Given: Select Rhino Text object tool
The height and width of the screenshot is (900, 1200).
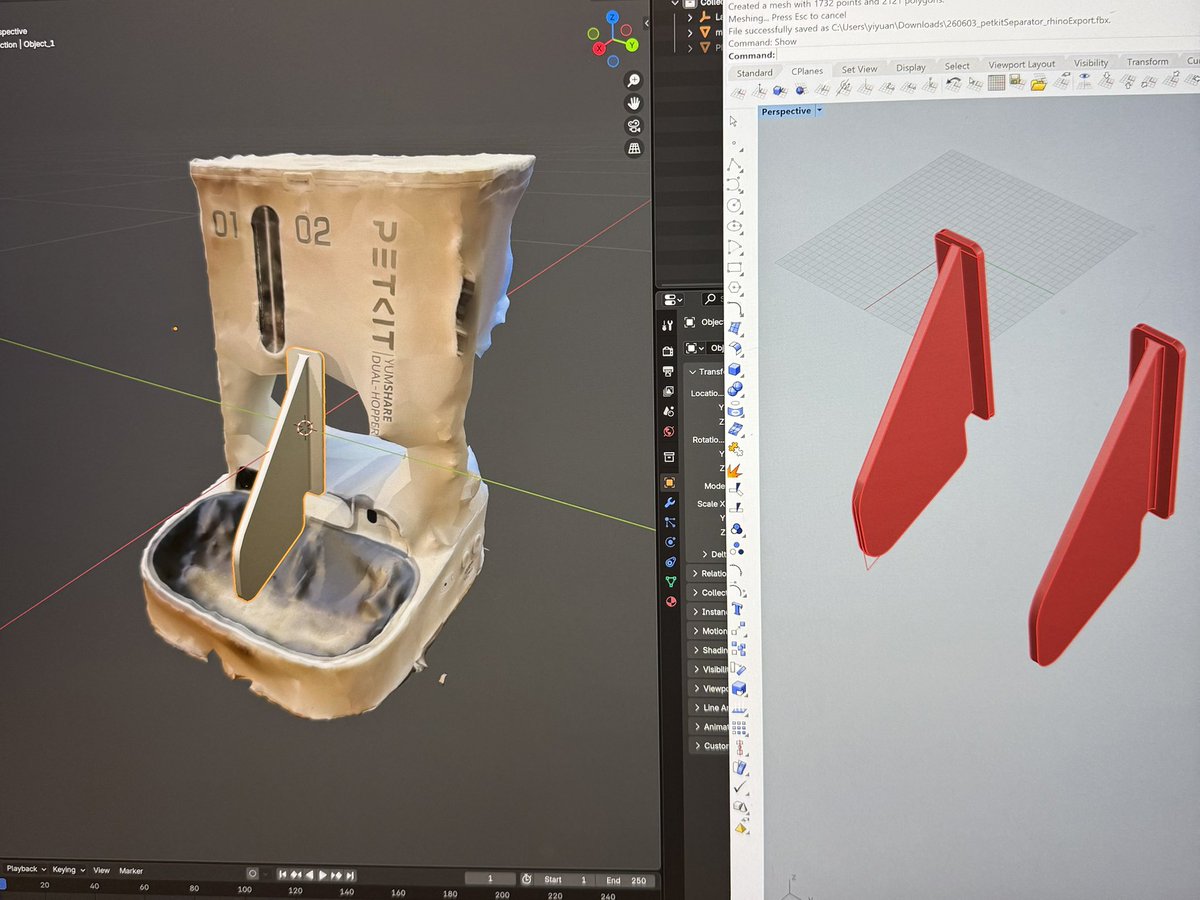Looking at the screenshot, I should pyautogui.click(x=737, y=607).
